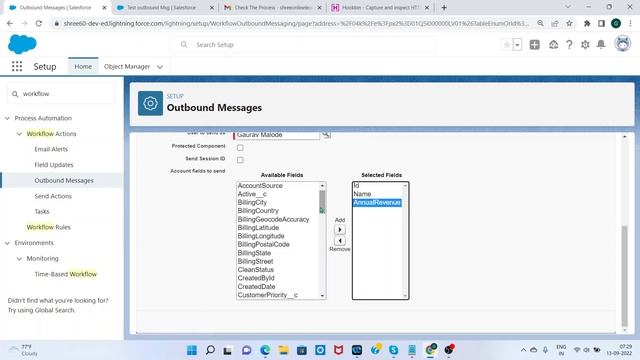640x360 pixels.
Task: Click Add arrow to move field right
Action: (340, 230)
